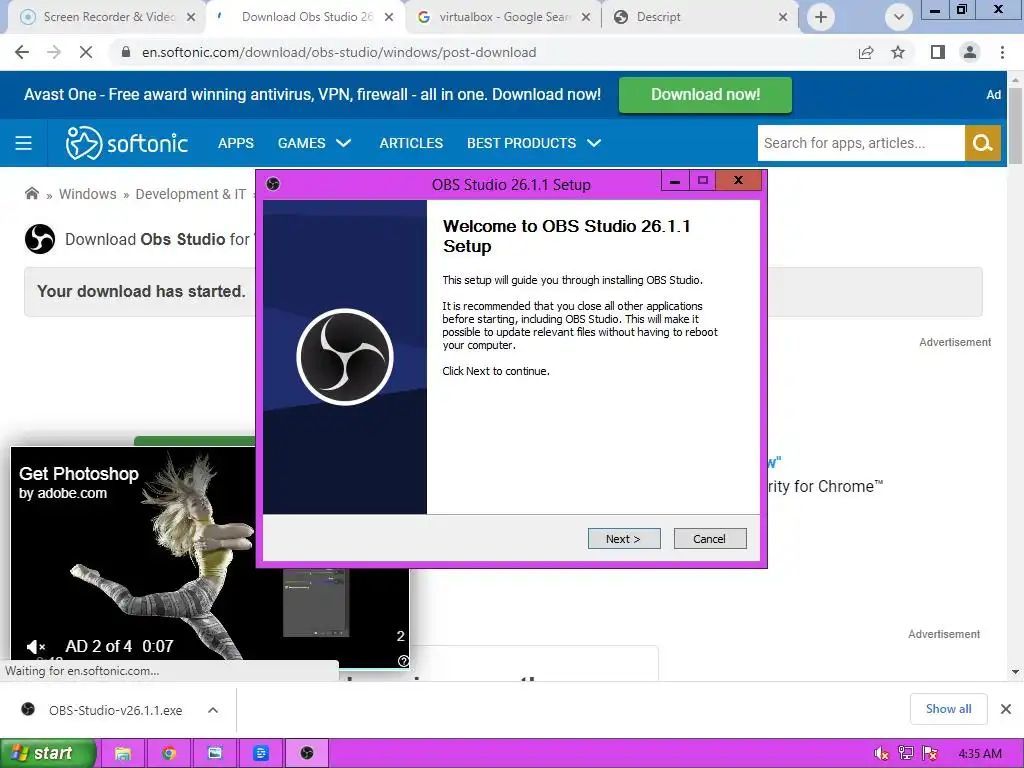Image resolution: width=1024 pixels, height=768 pixels.
Task: Click the OBS Studio logo beside download title
Action: [40, 239]
